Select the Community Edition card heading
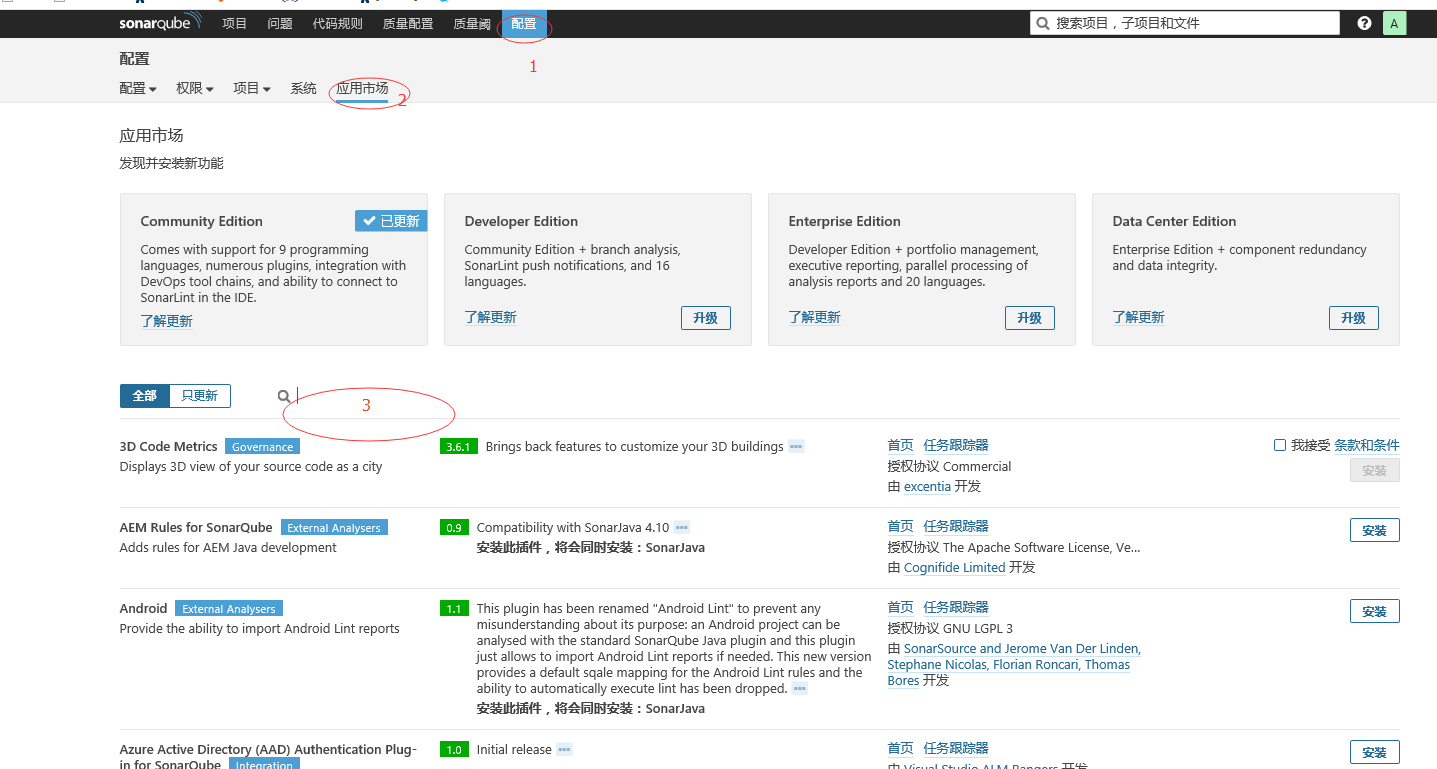 click(201, 221)
